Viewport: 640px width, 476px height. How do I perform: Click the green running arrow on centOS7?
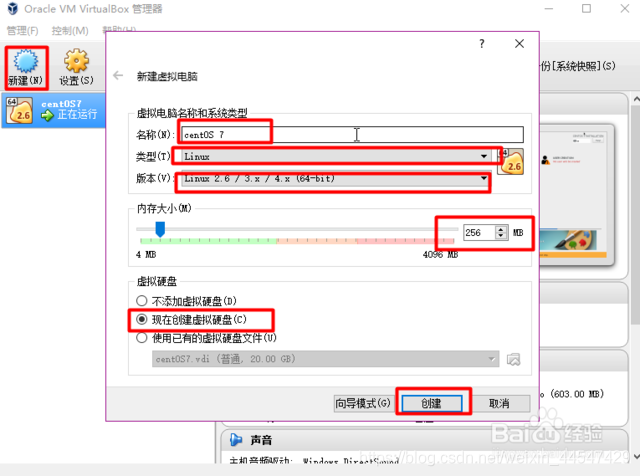coord(47,116)
